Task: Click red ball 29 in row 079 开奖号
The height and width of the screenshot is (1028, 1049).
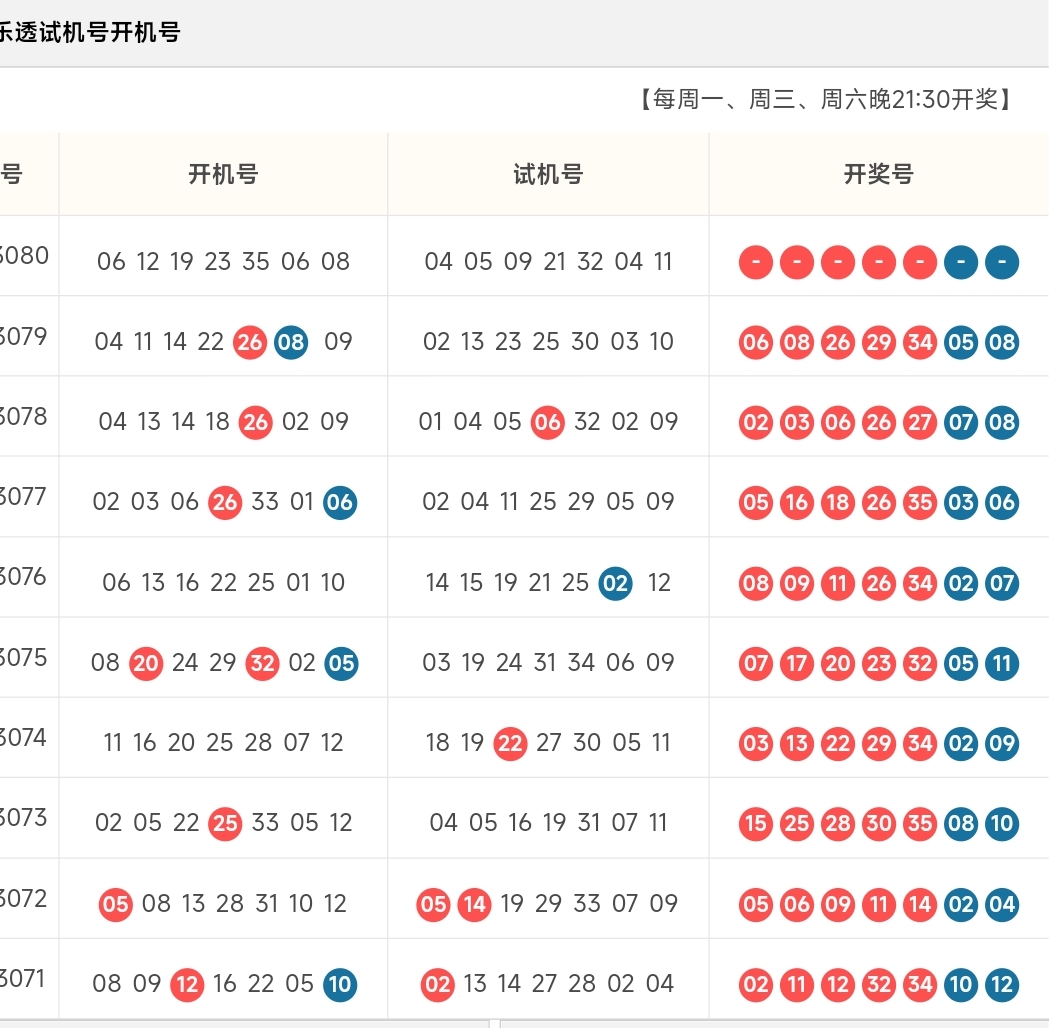Action: (x=878, y=342)
